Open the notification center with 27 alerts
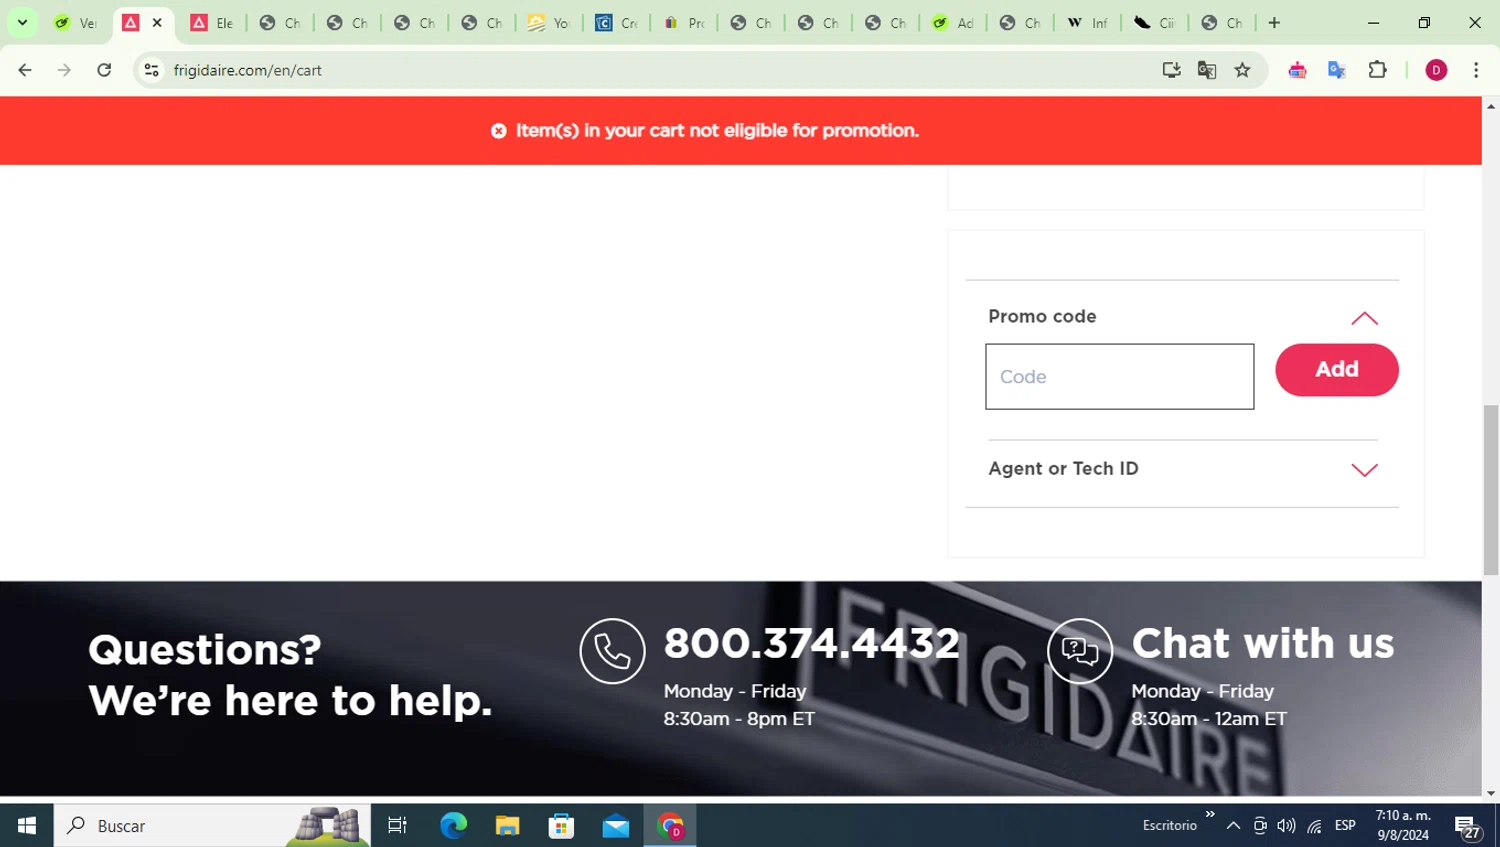Viewport: 1500px width, 847px height. (x=1467, y=827)
